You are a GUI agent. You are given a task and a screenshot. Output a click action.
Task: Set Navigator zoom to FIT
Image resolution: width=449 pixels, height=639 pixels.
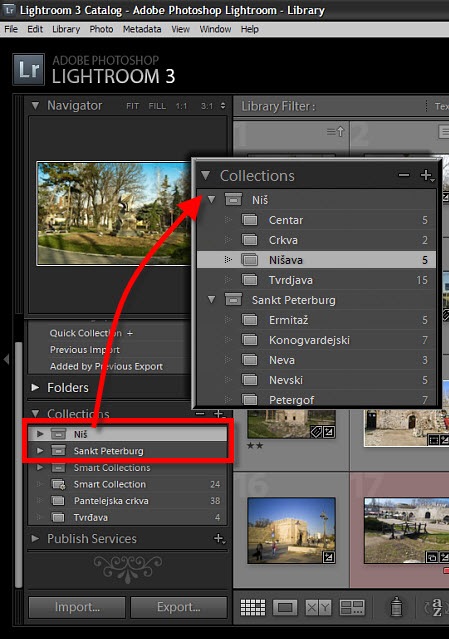click(132, 106)
